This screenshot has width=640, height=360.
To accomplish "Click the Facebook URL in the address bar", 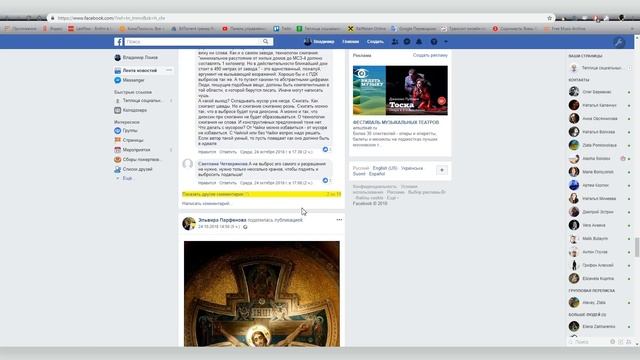I will [111, 18].
